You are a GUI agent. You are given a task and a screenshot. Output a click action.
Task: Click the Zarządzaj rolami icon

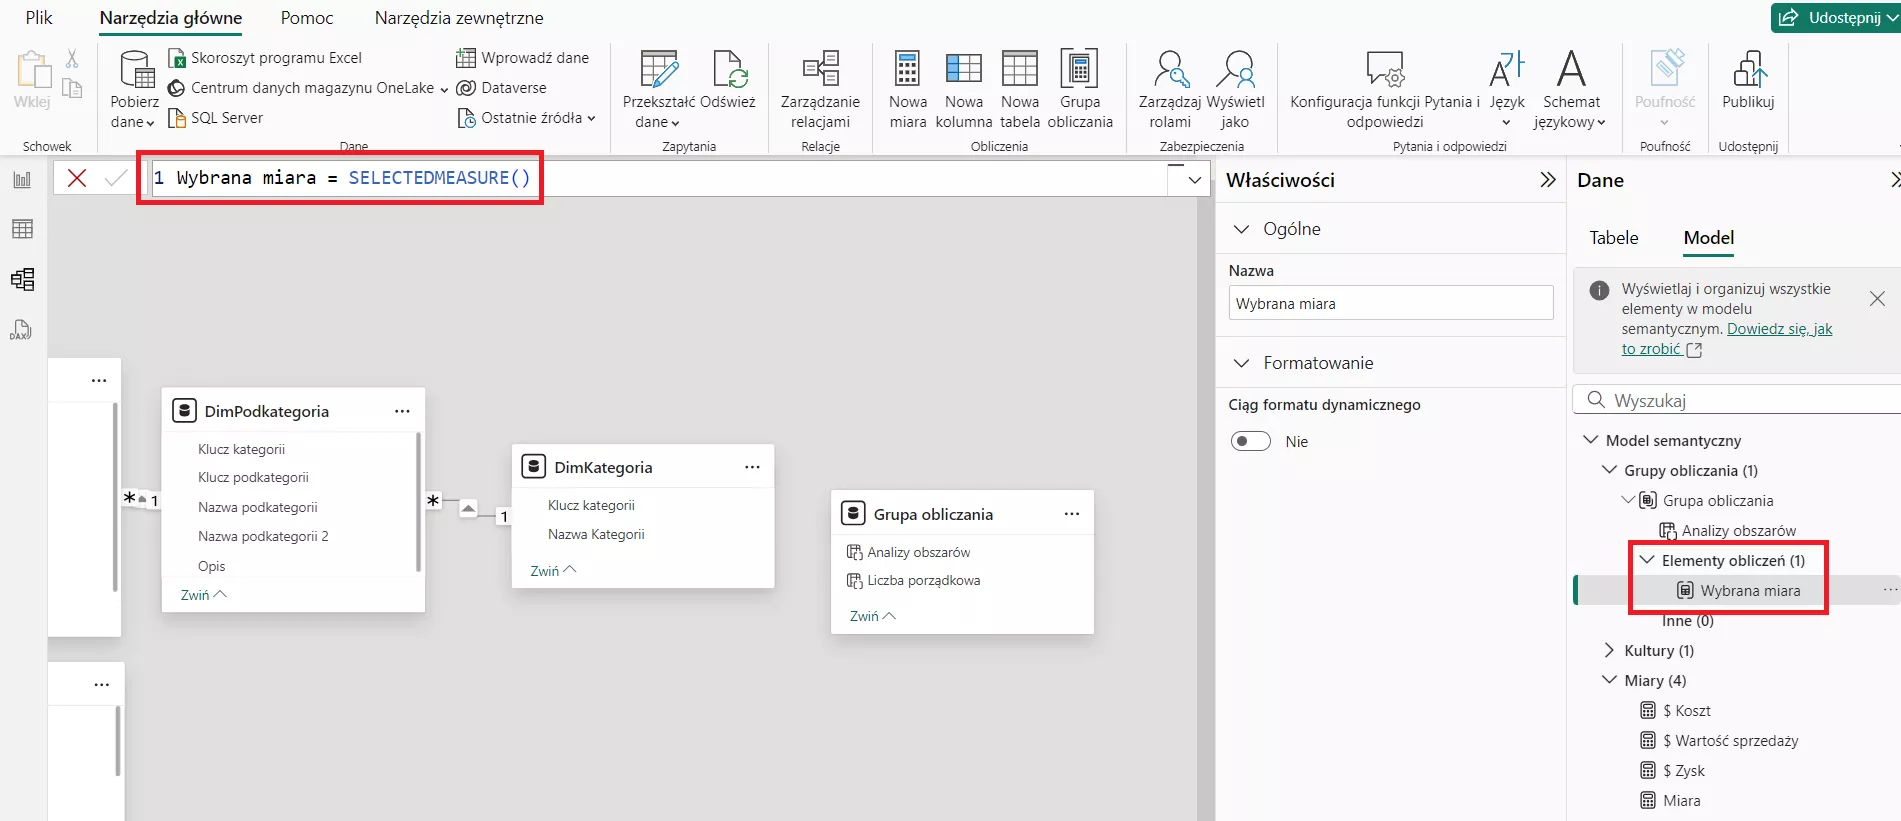[x=1169, y=70]
